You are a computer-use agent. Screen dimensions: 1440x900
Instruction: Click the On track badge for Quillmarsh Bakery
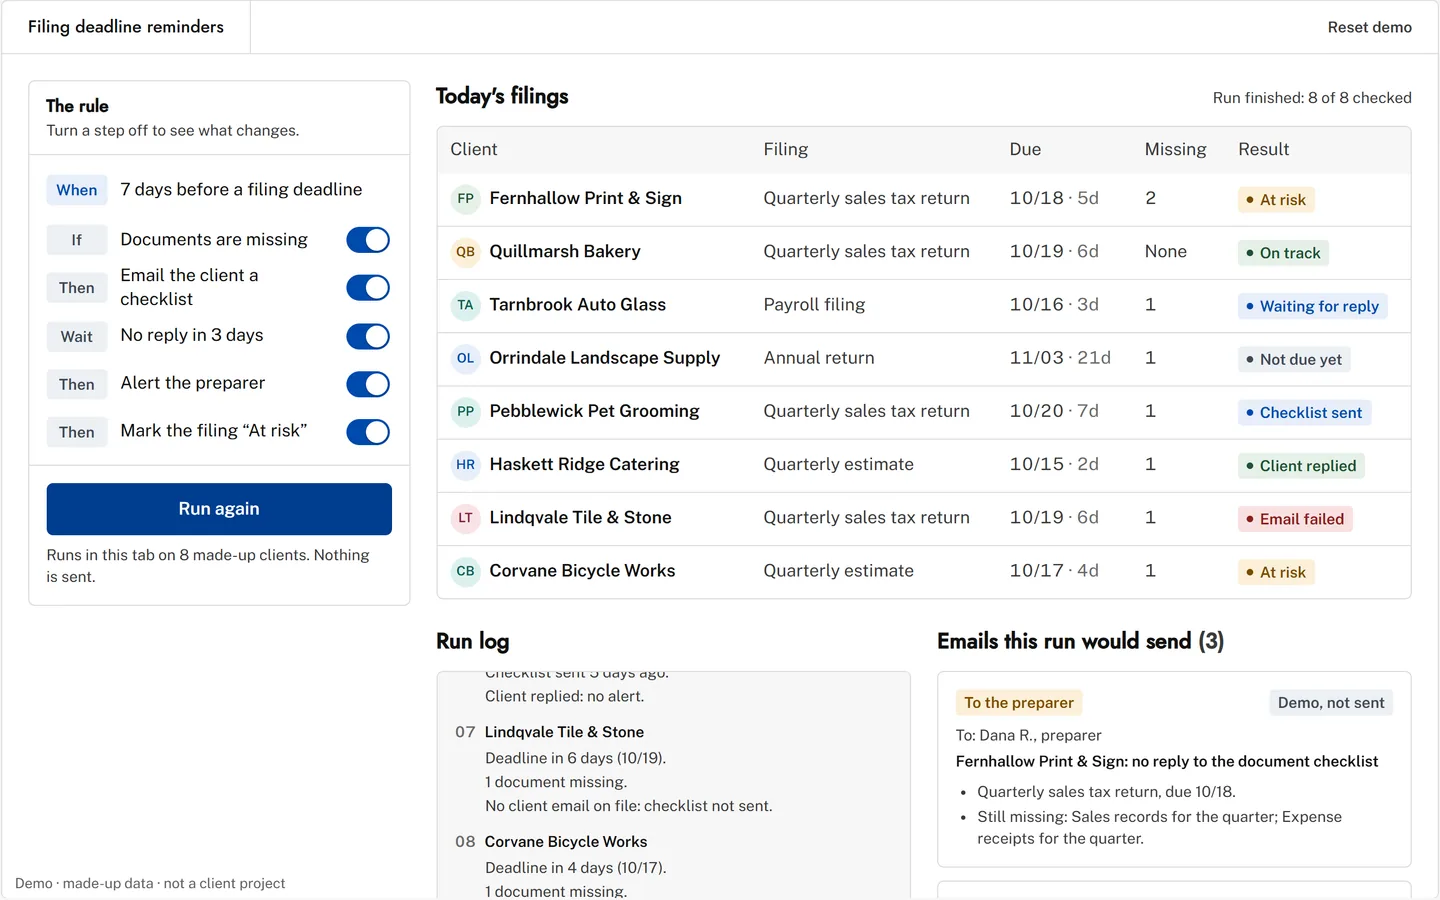1283,253
